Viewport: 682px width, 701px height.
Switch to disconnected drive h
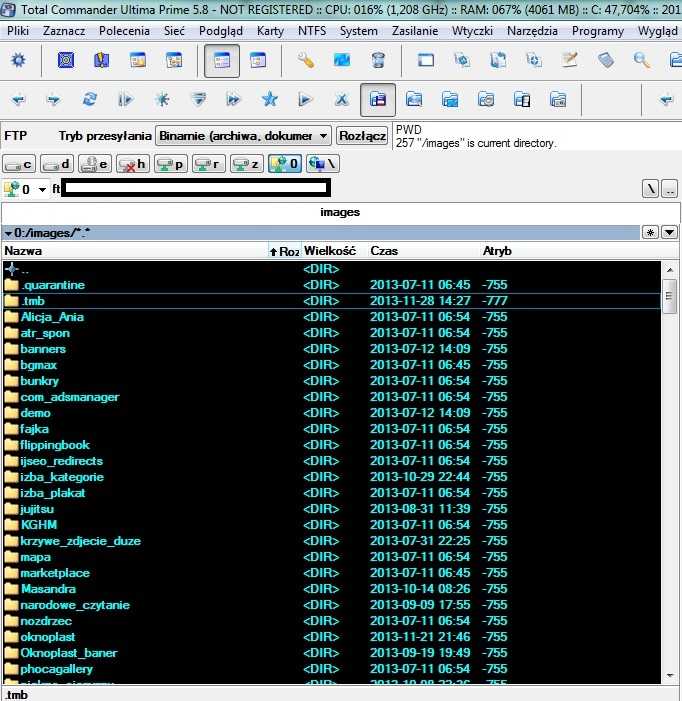(x=133, y=164)
